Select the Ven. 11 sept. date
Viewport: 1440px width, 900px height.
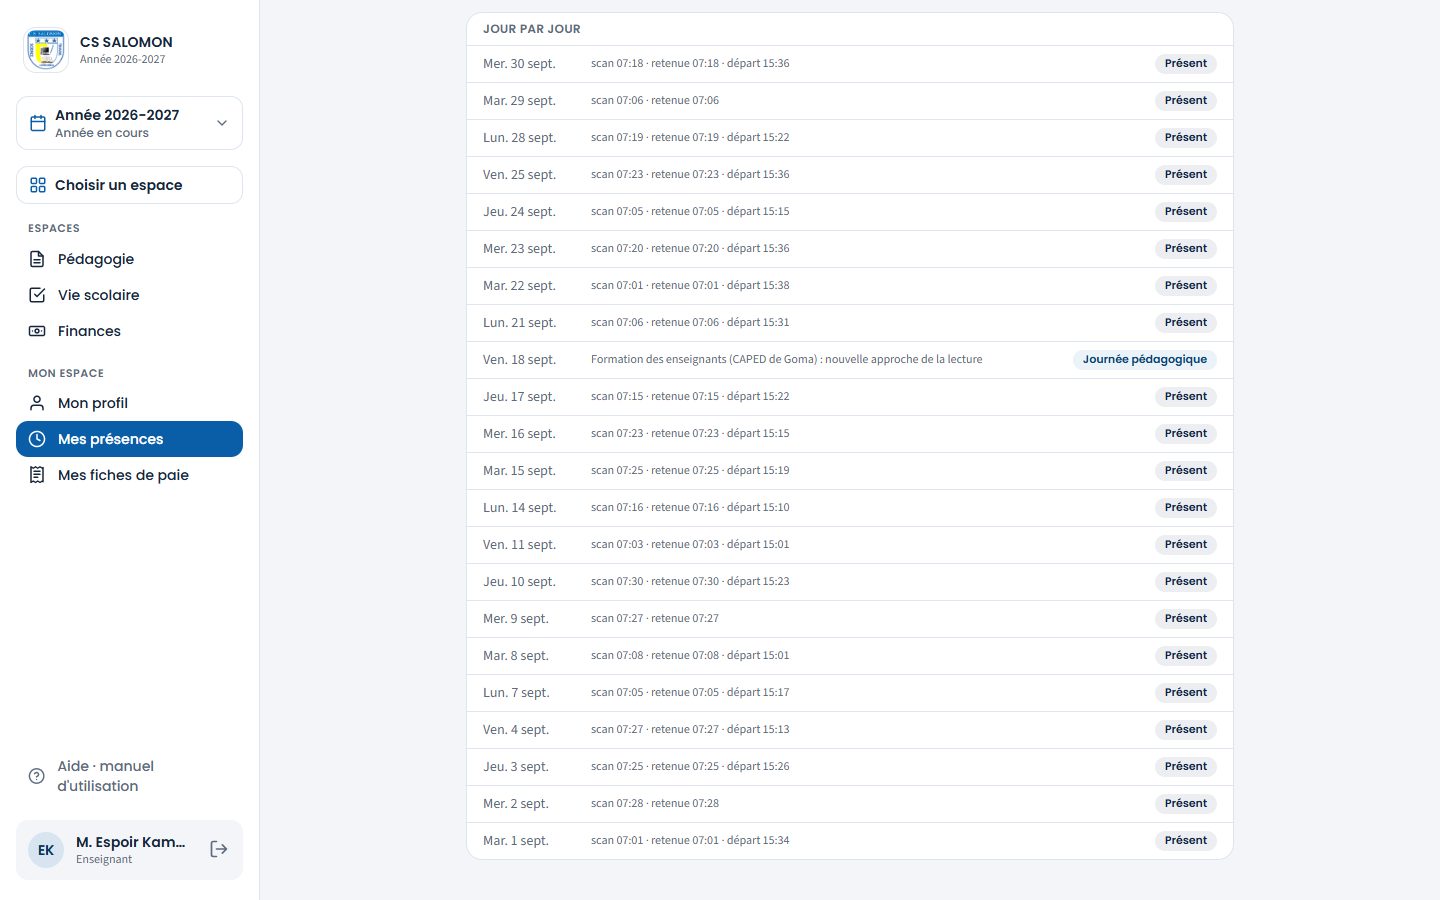click(x=519, y=545)
